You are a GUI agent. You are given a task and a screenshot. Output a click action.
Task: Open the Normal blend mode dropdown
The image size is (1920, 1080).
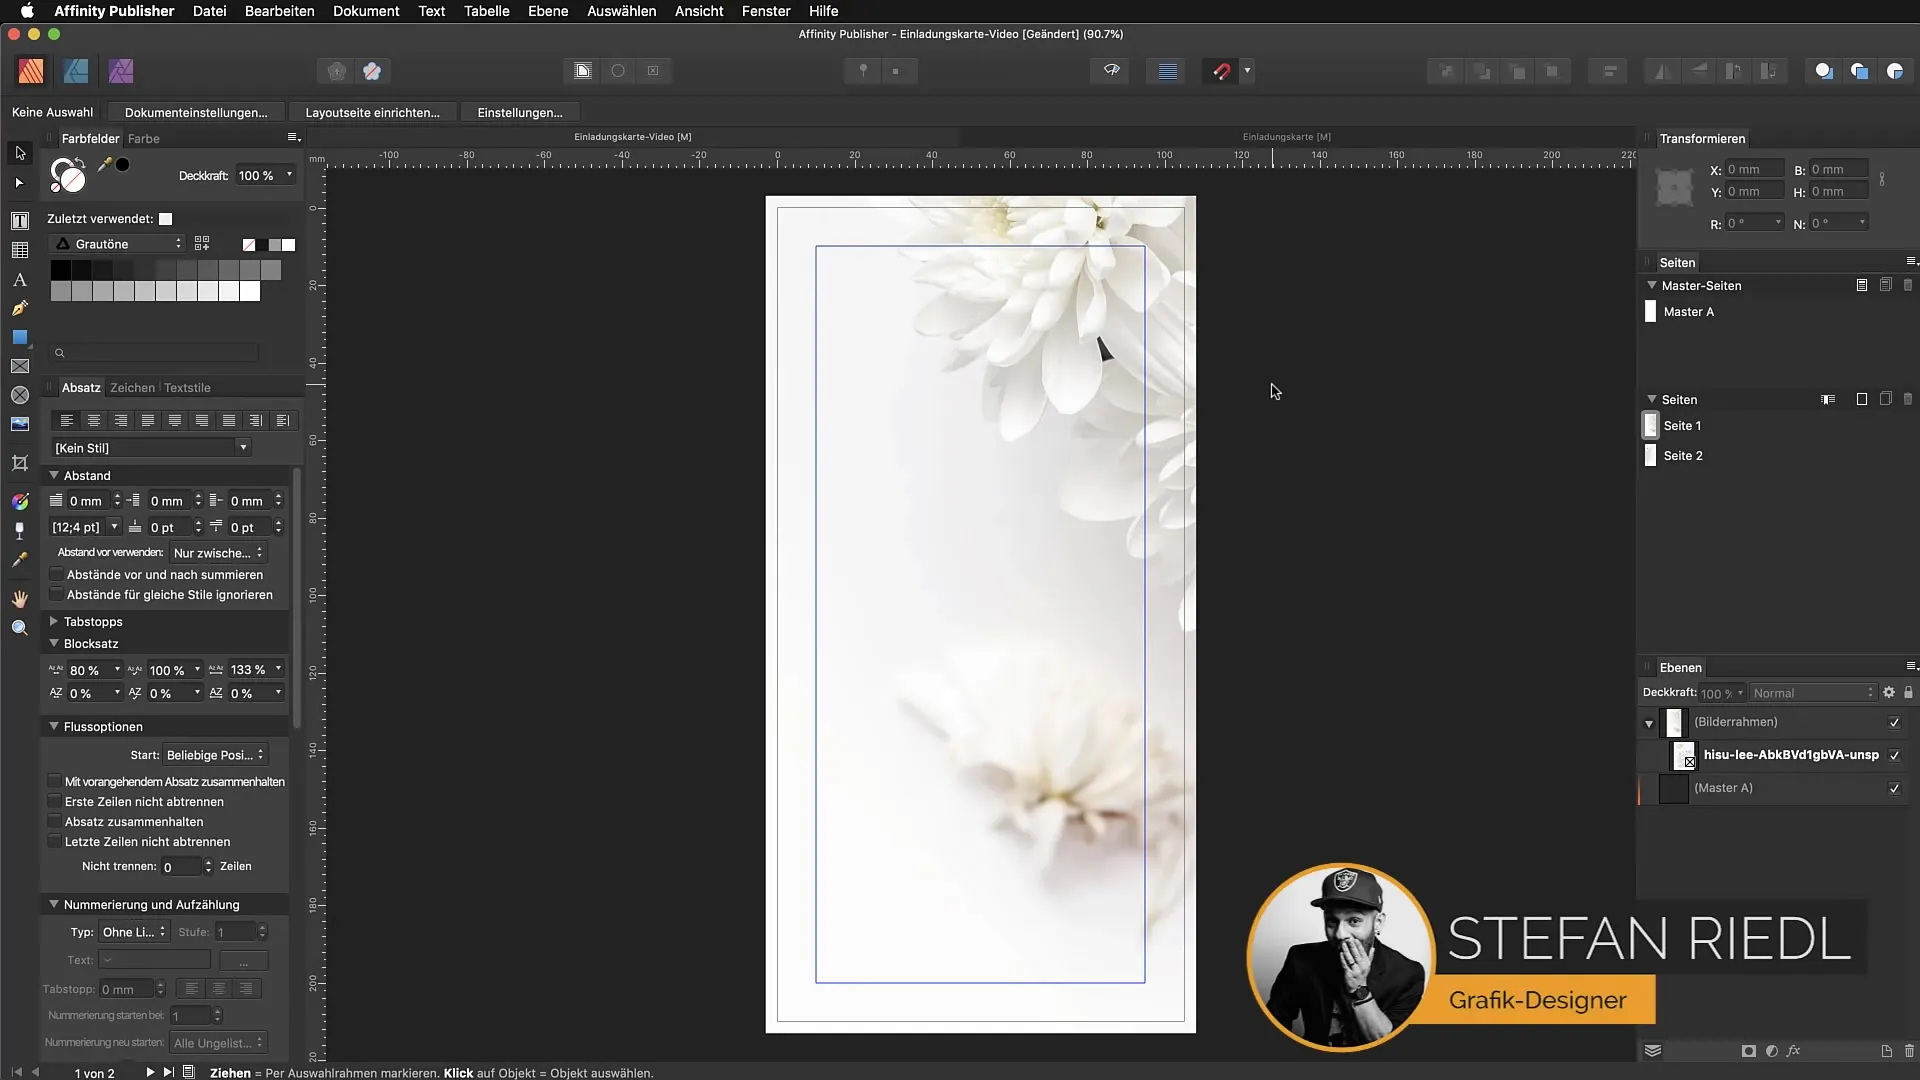click(x=1813, y=692)
